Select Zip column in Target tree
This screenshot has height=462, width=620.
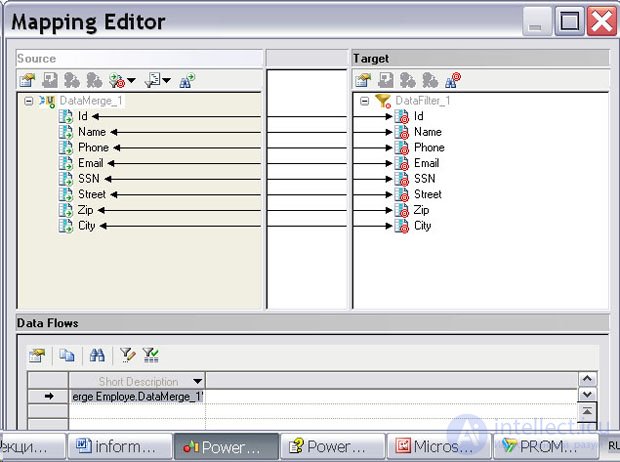(422, 210)
